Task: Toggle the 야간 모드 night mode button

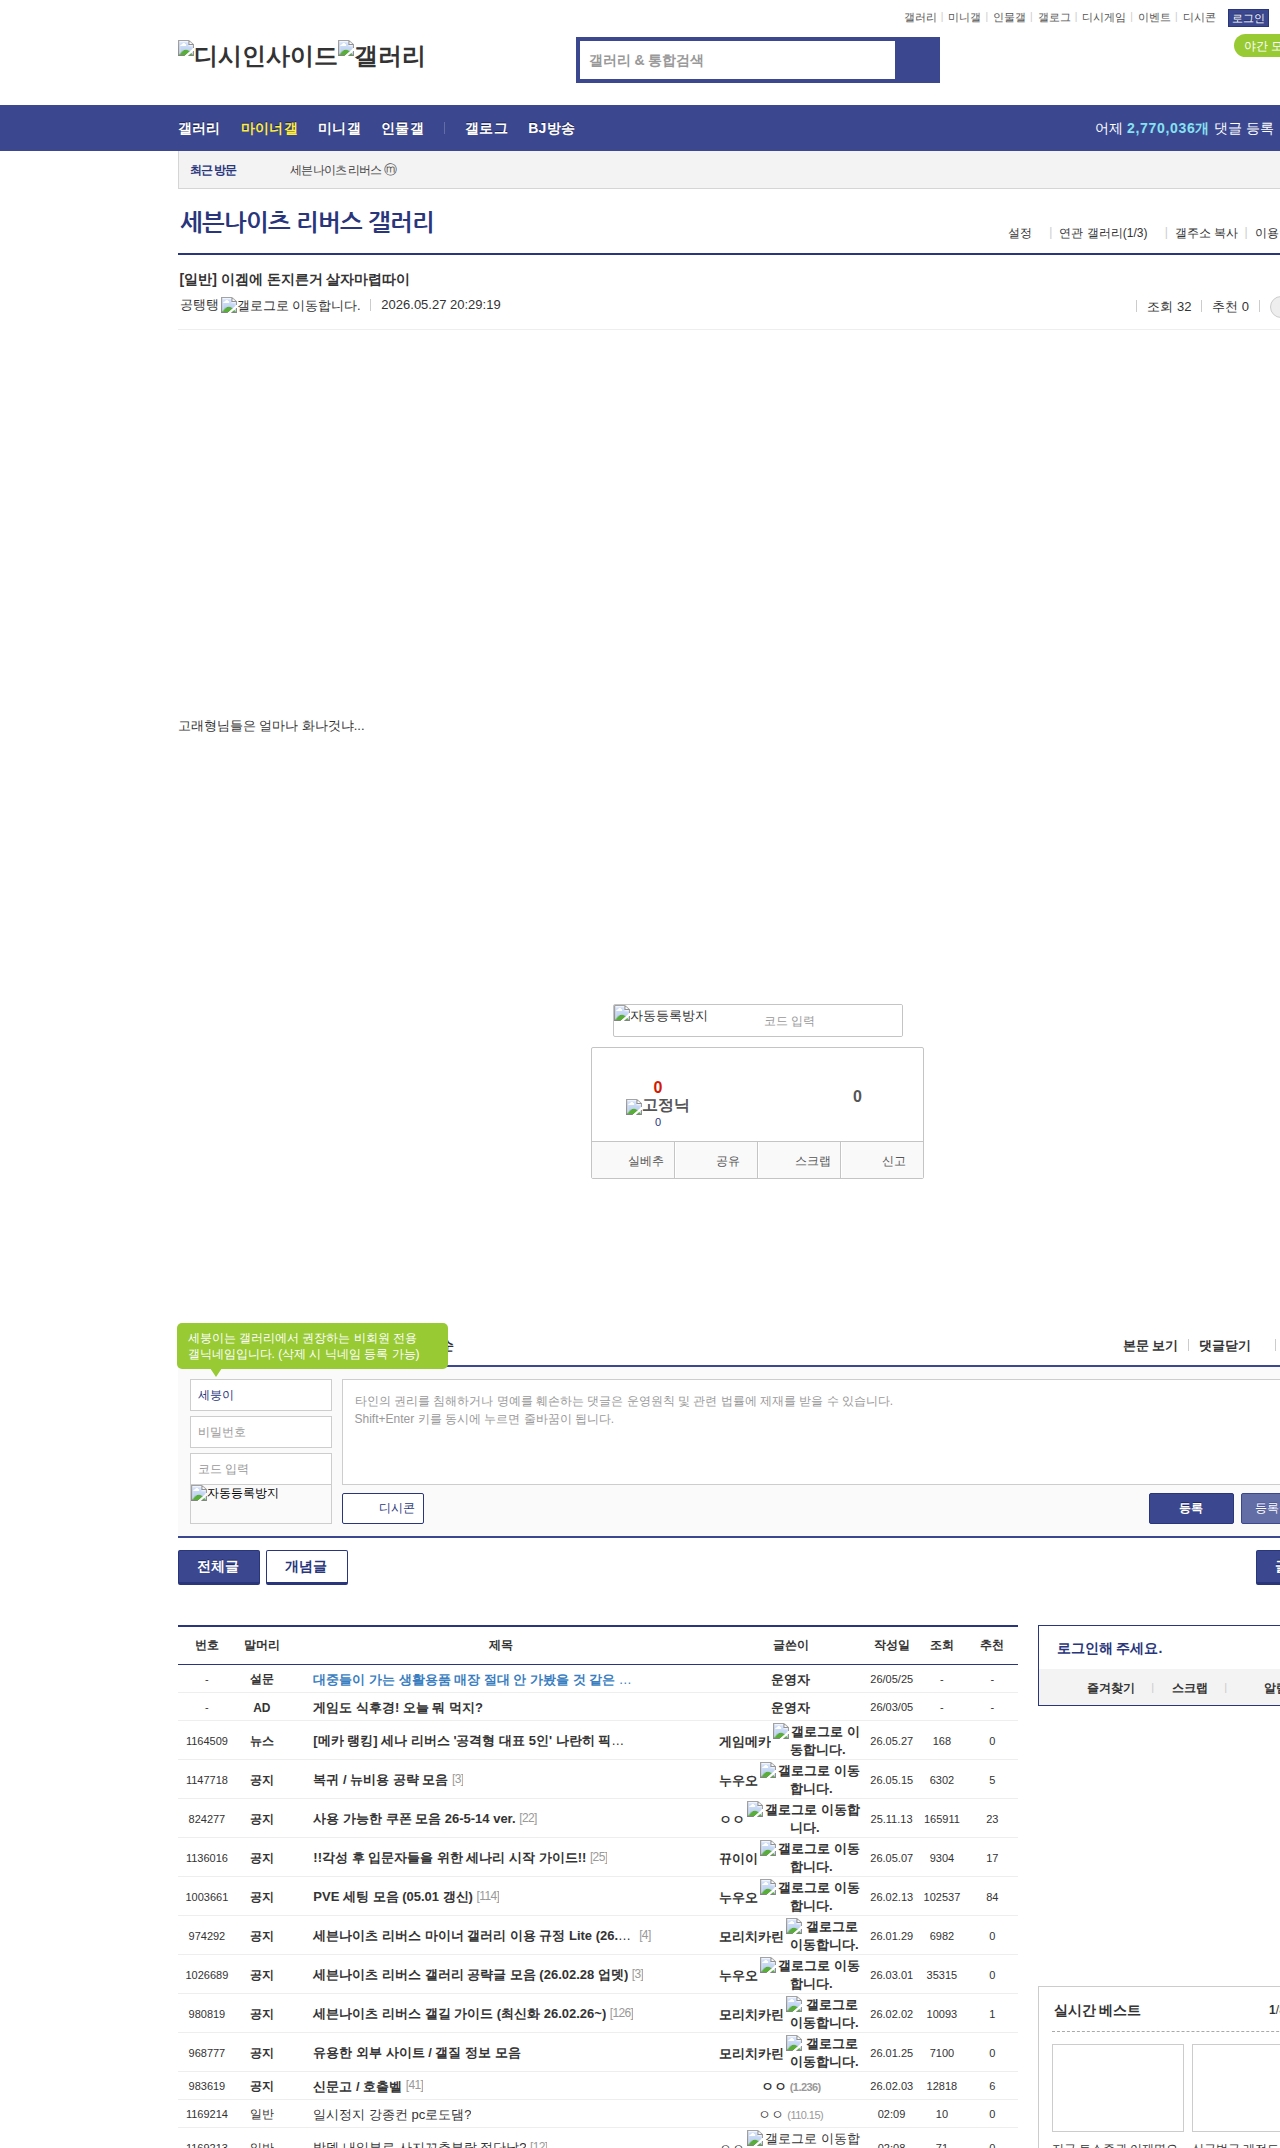Action: [1258, 46]
